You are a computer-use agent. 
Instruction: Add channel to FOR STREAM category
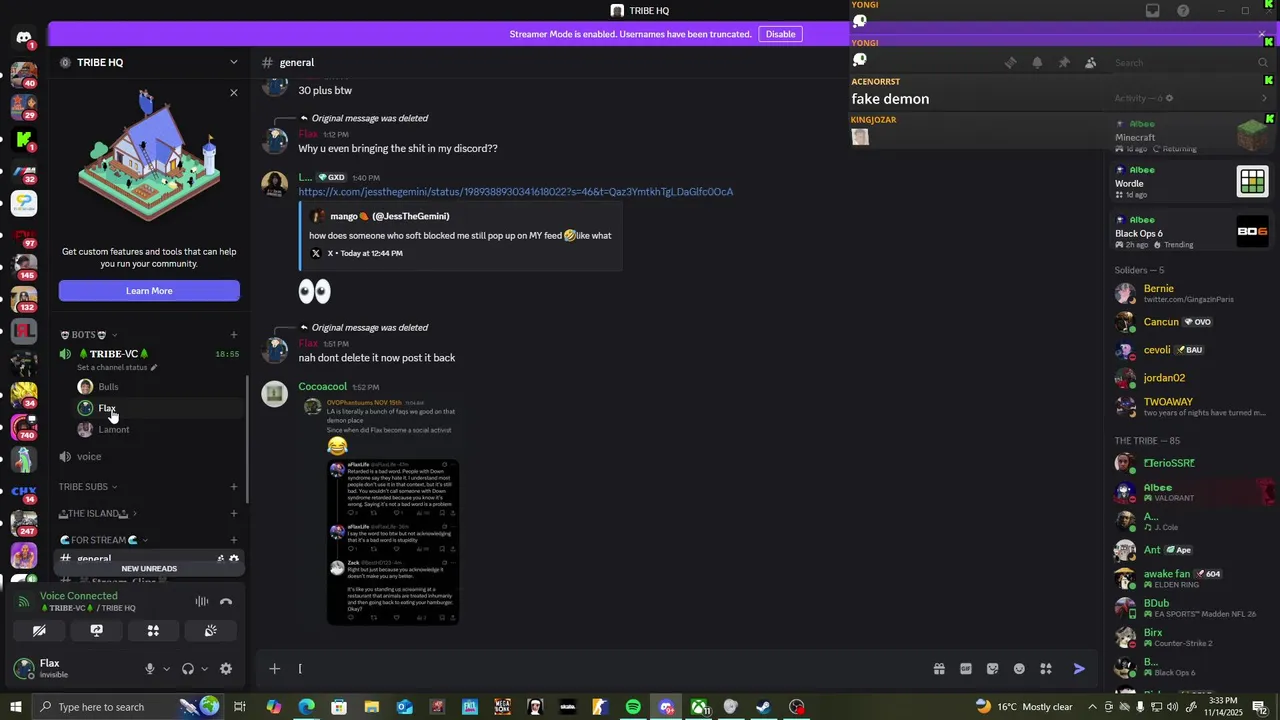point(234,540)
